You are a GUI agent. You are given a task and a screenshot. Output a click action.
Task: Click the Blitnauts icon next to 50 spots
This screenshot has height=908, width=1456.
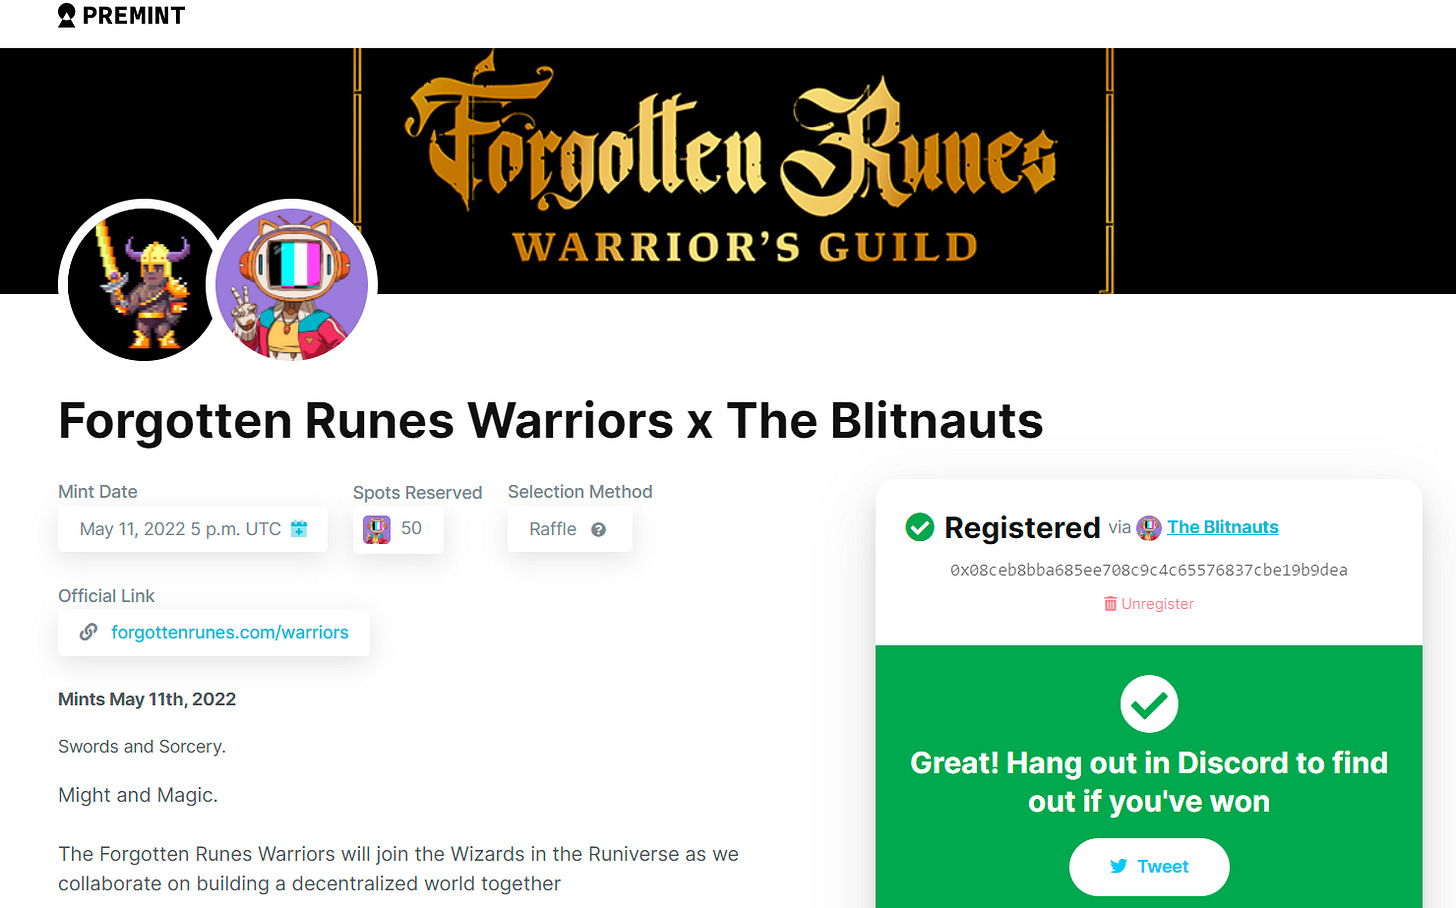point(377,529)
